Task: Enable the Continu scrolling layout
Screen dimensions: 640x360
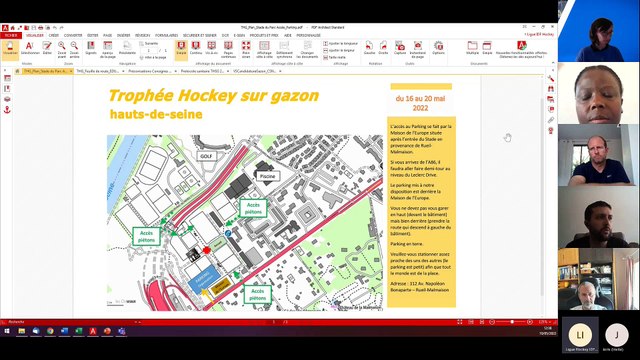Action: (x=196, y=48)
